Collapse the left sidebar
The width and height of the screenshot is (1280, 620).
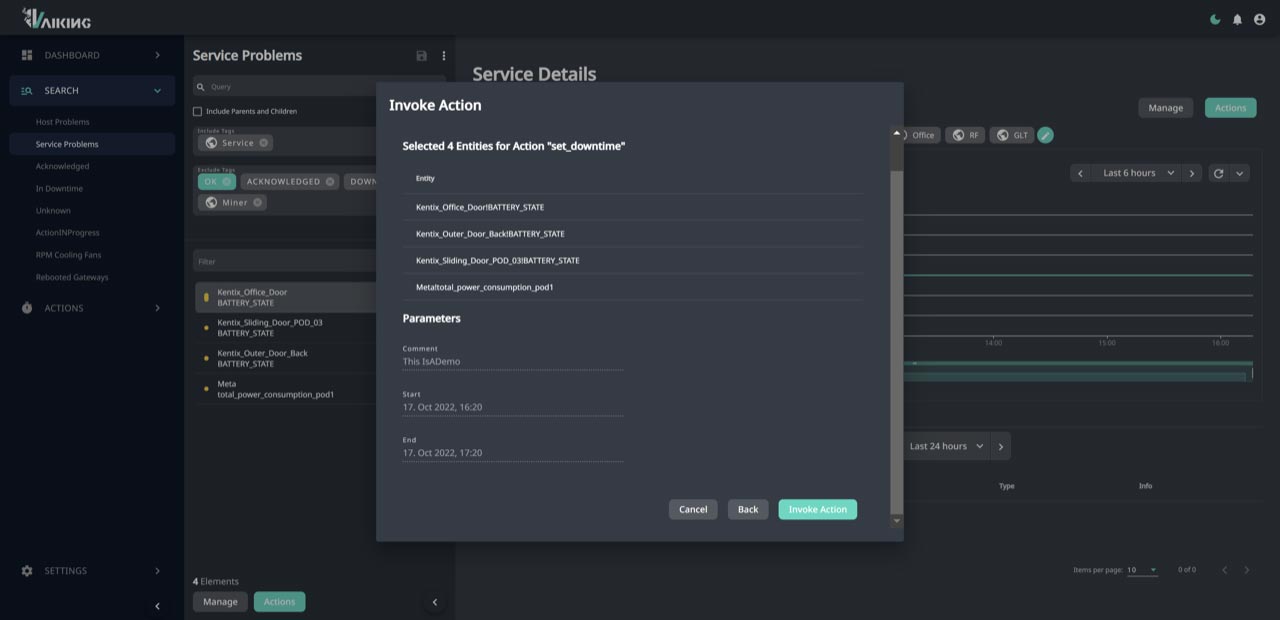(x=157, y=606)
